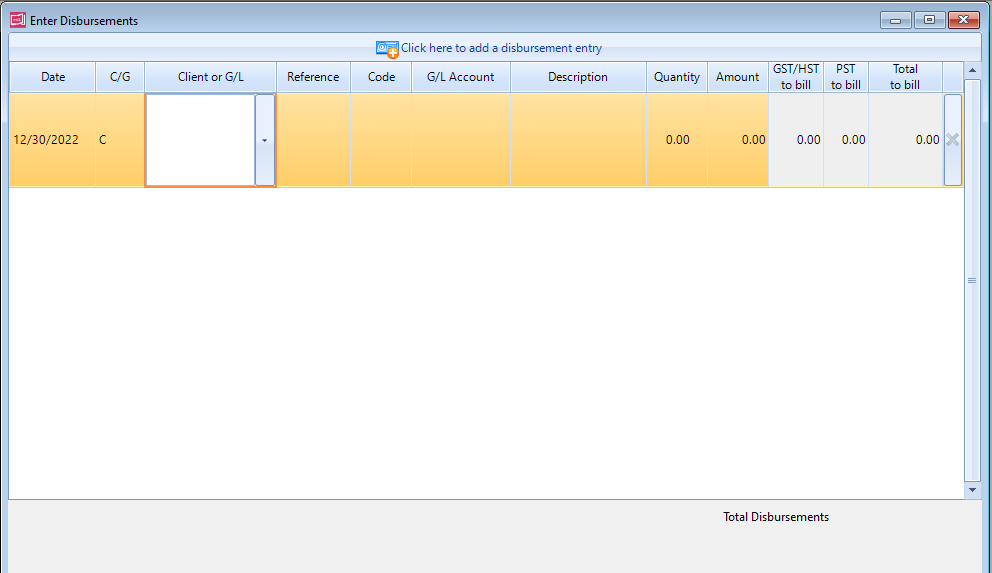Delete the disbursement row with X icon
992x573 pixels.
coord(952,140)
